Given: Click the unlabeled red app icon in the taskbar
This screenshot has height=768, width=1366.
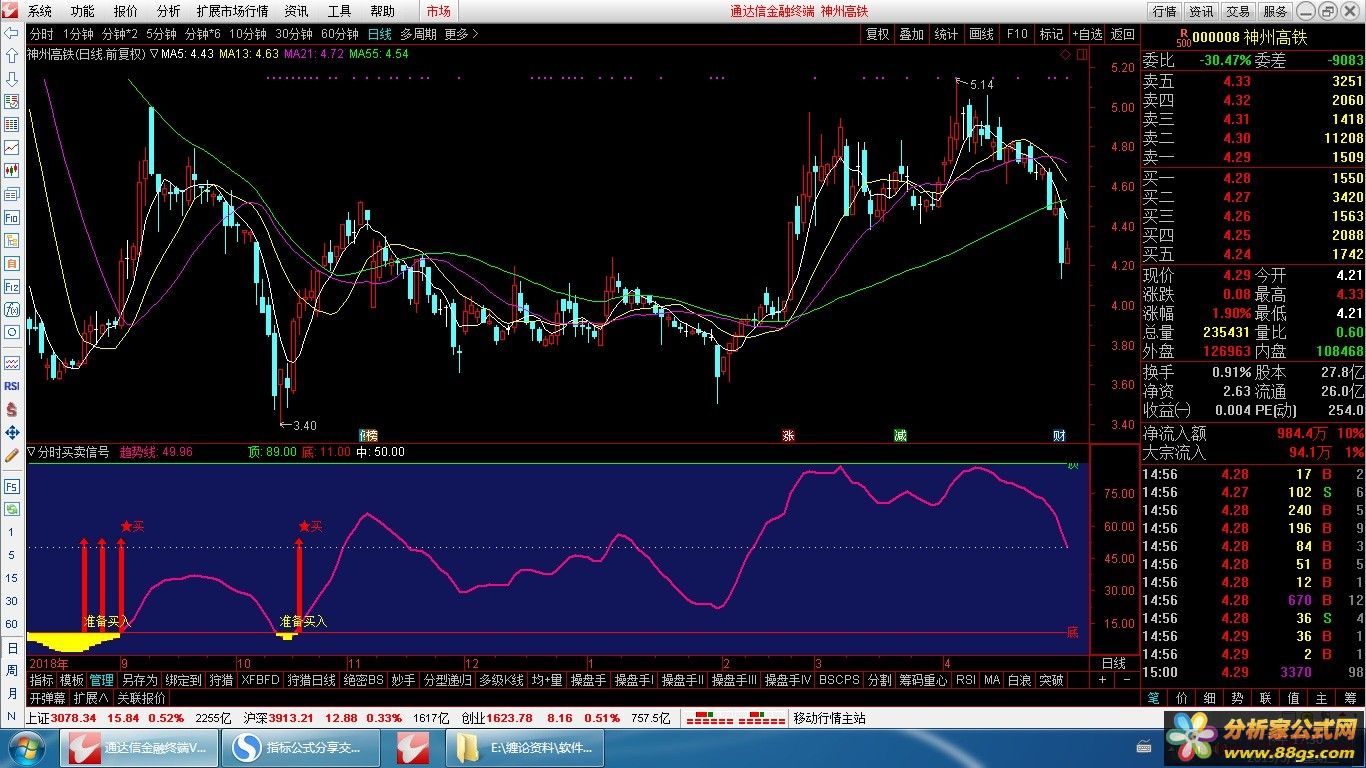Looking at the screenshot, I should pos(413,747).
